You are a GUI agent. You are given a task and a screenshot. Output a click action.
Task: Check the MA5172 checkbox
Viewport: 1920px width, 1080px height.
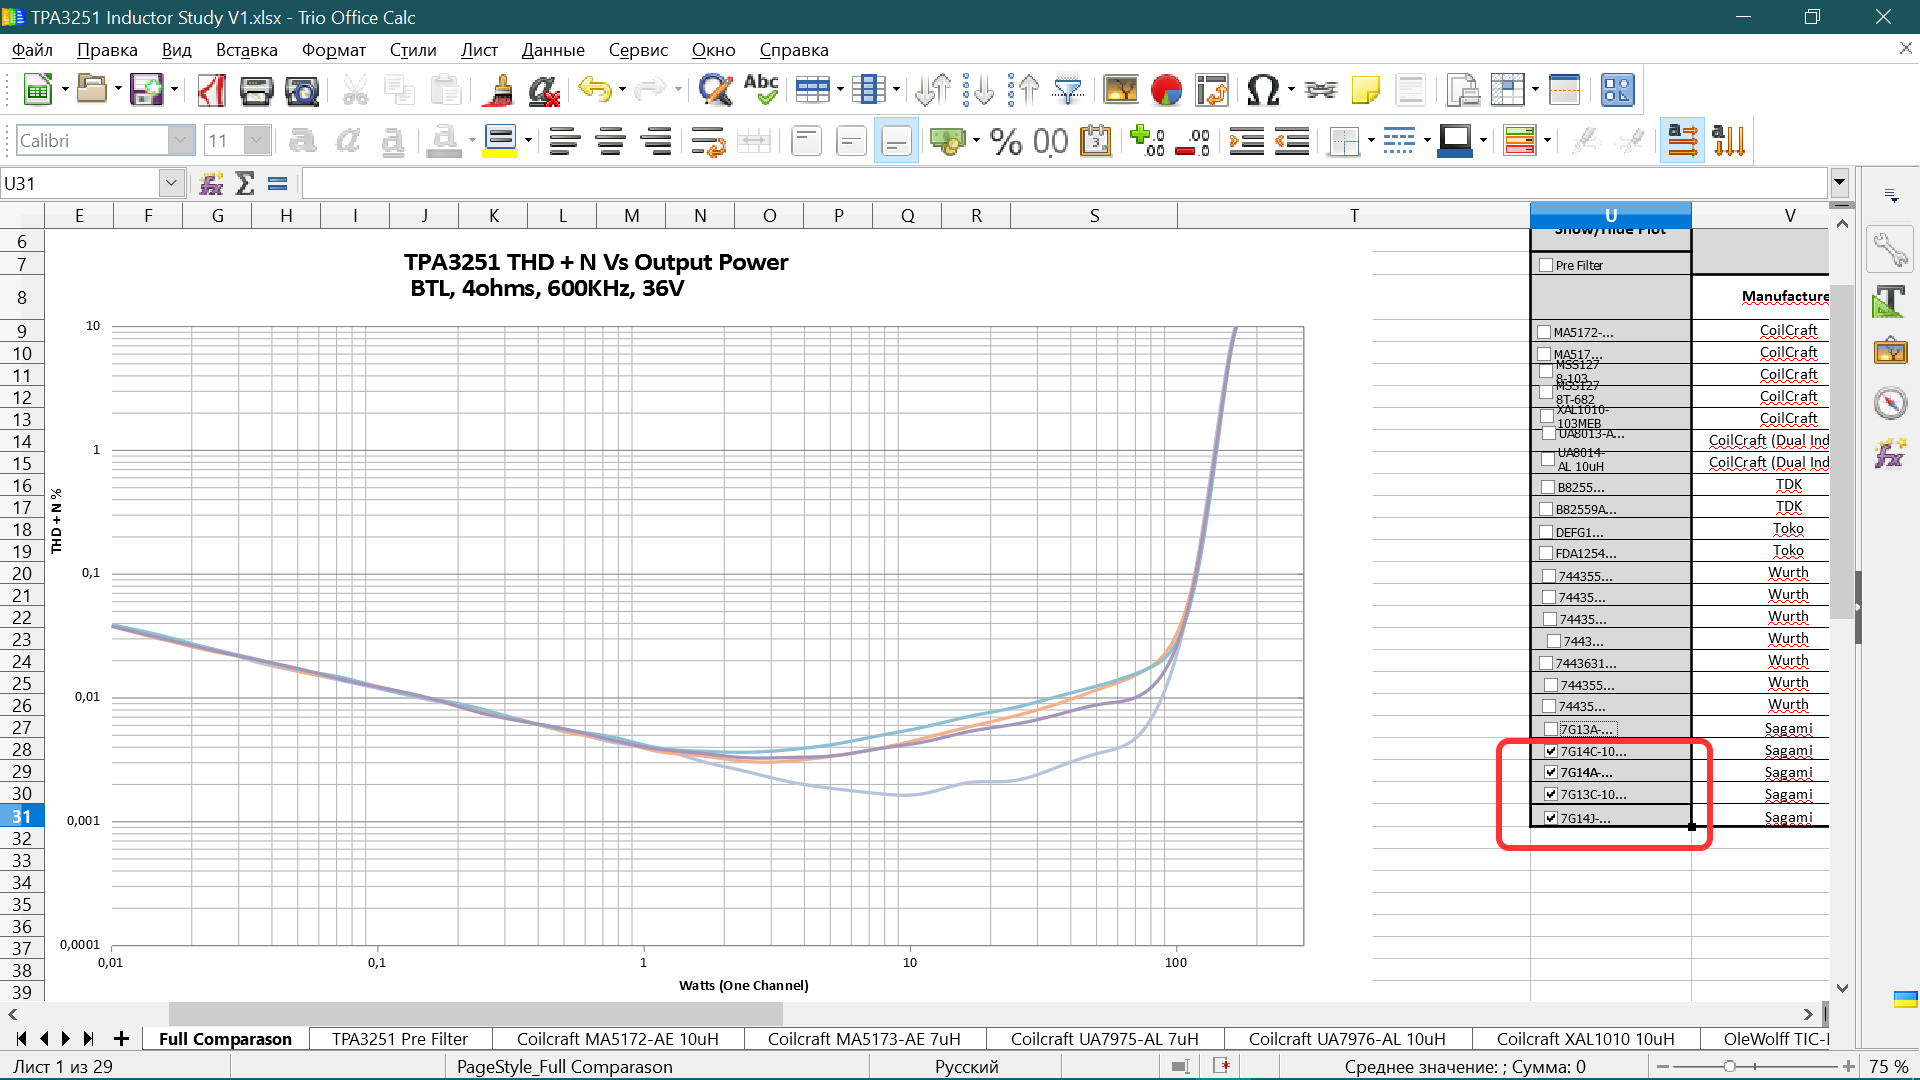[x=1544, y=332]
